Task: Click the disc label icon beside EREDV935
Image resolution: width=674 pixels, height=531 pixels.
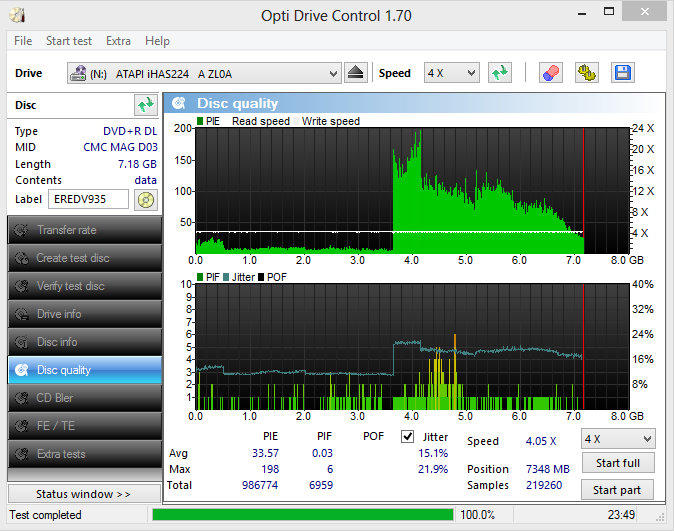Action: click(146, 200)
